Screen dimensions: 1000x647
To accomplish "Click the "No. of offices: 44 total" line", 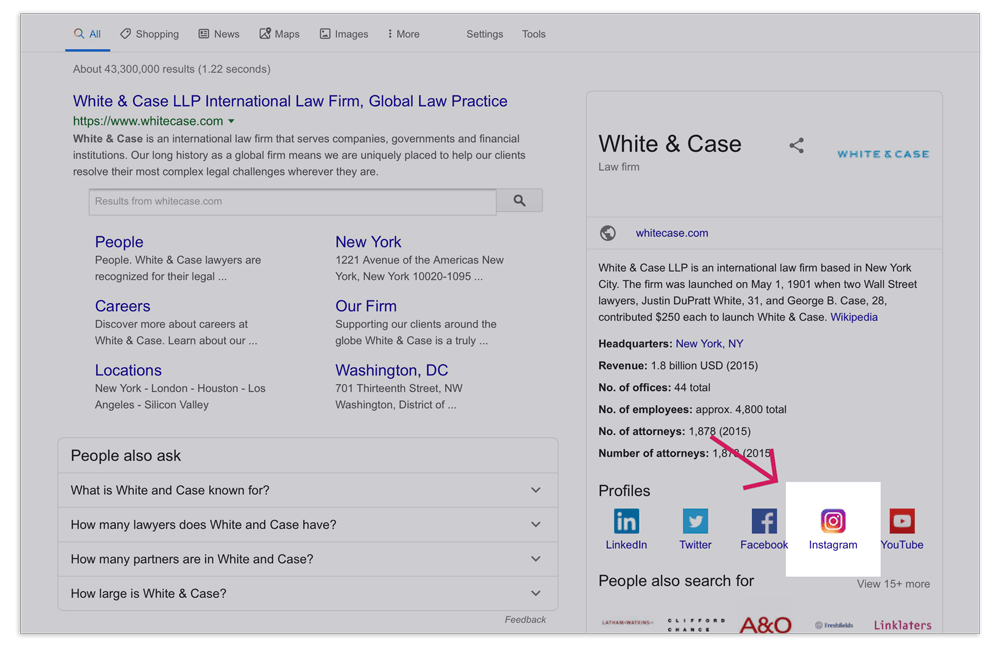I will point(654,387).
